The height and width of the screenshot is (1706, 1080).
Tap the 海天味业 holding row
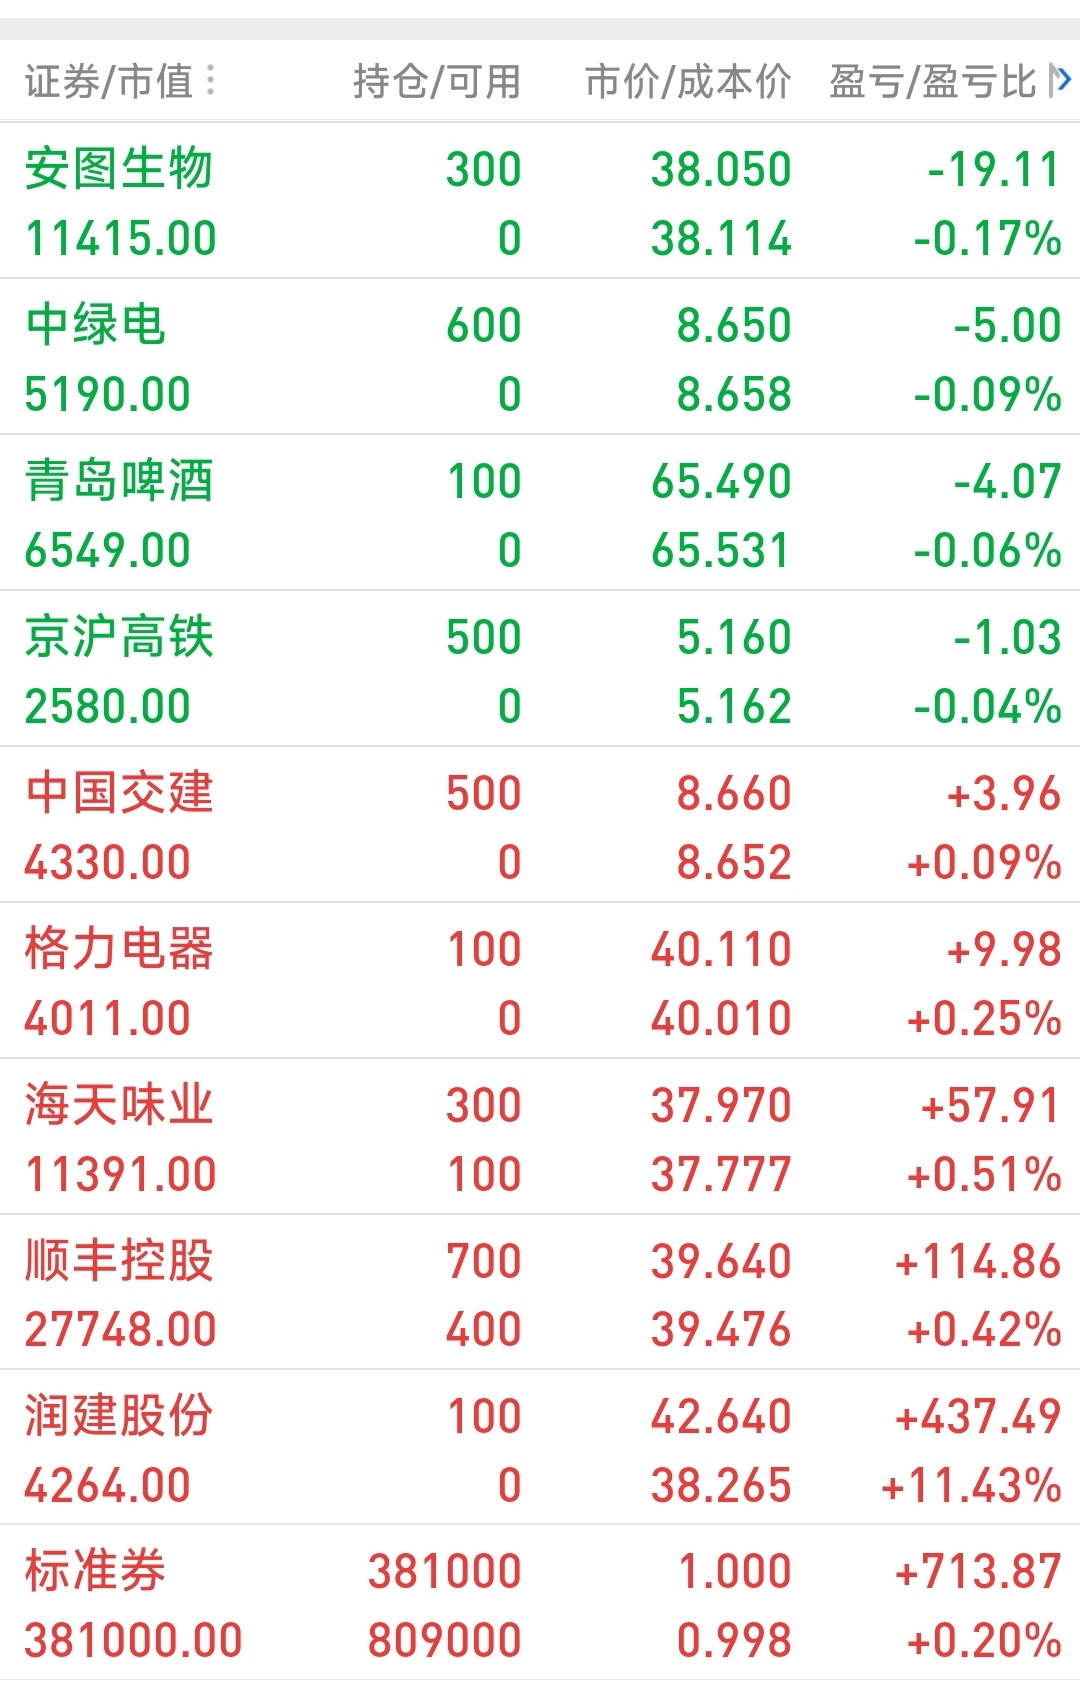click(x=540, y=1137)
